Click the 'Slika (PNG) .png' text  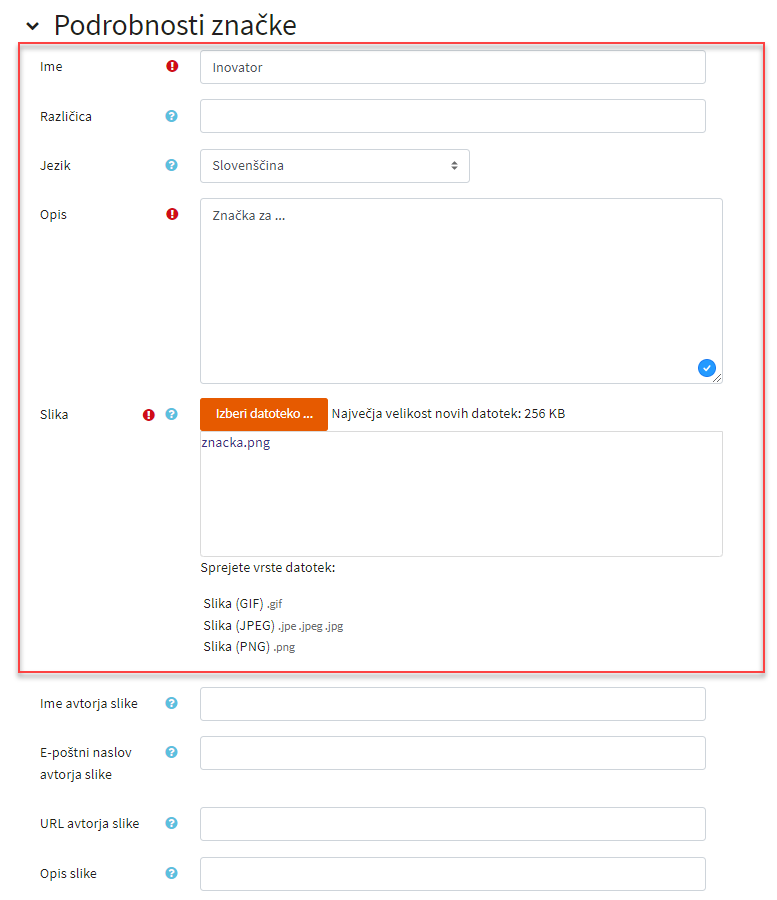pyautogui.click(x=249, y=647)
